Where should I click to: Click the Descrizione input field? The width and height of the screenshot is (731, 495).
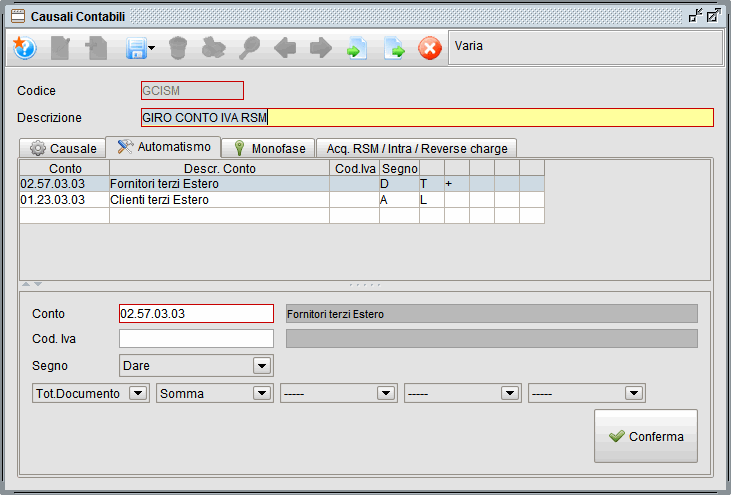click(x=427, y=117)
